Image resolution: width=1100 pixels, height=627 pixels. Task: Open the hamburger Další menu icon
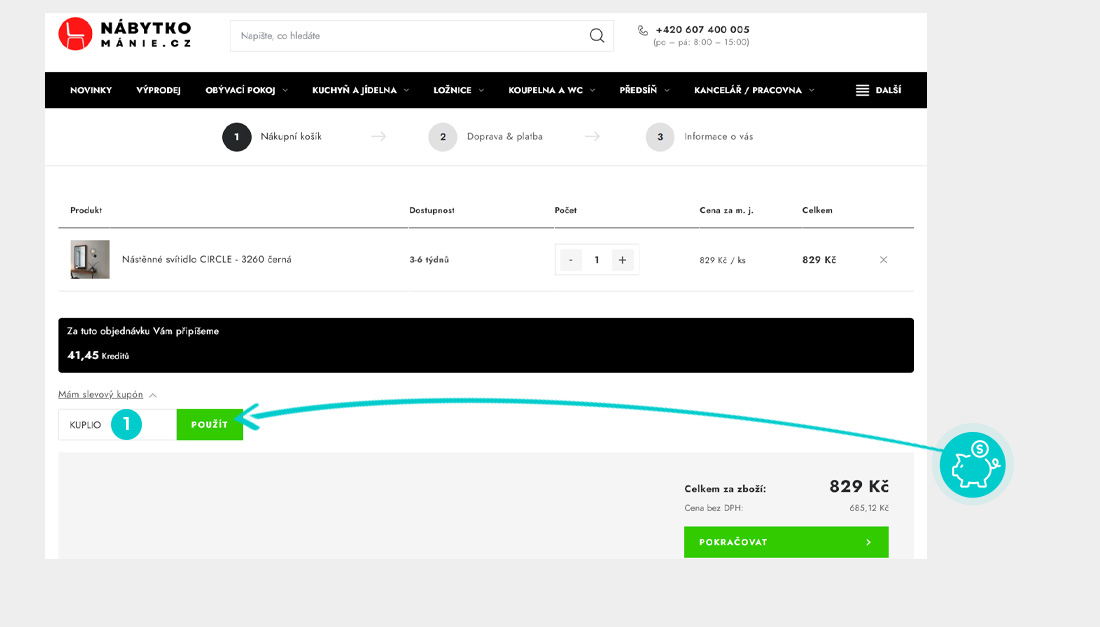point(862,90)
